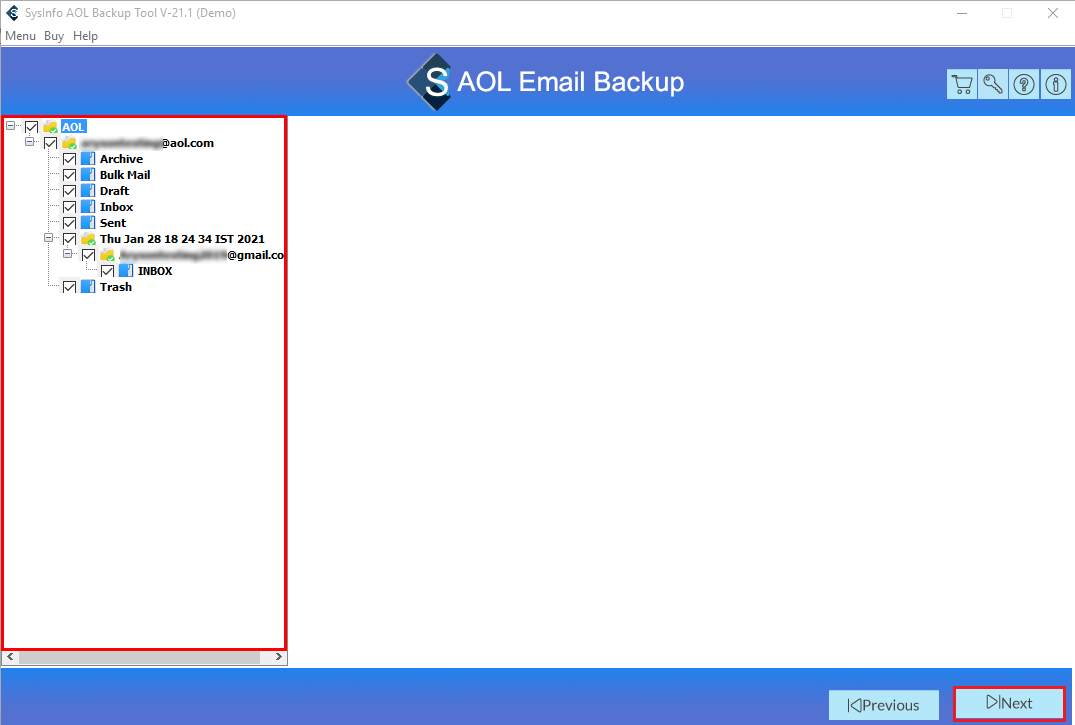Open the Menu menu
Screen dimensions: 1075x725
[21, 36]
